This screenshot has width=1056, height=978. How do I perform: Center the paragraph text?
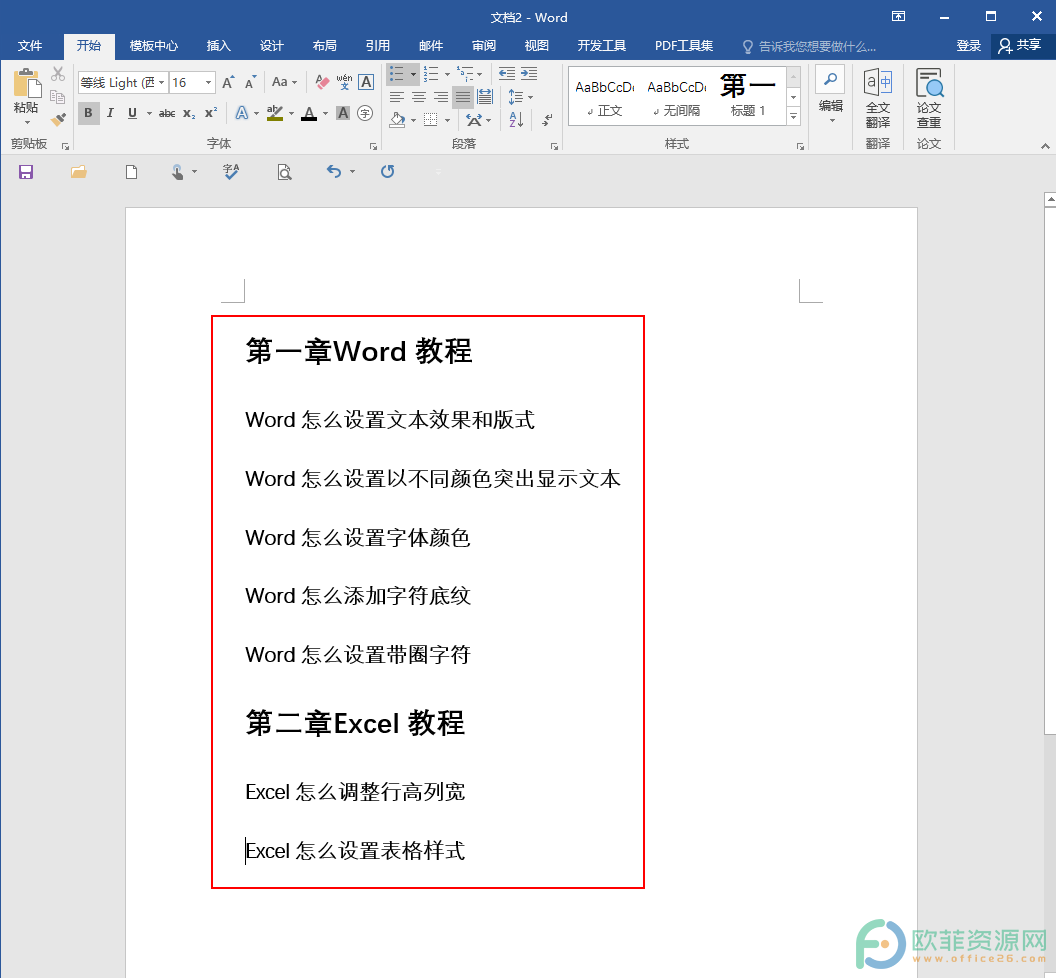coord(418,97)
